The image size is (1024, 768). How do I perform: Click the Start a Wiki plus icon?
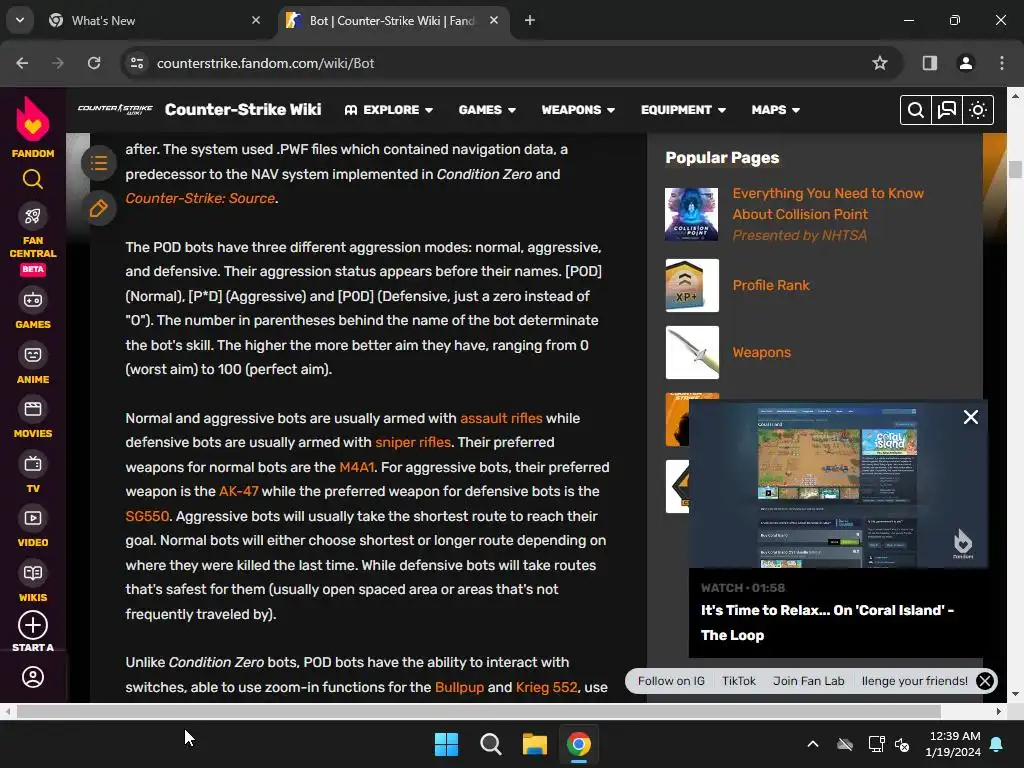[33, 625]
